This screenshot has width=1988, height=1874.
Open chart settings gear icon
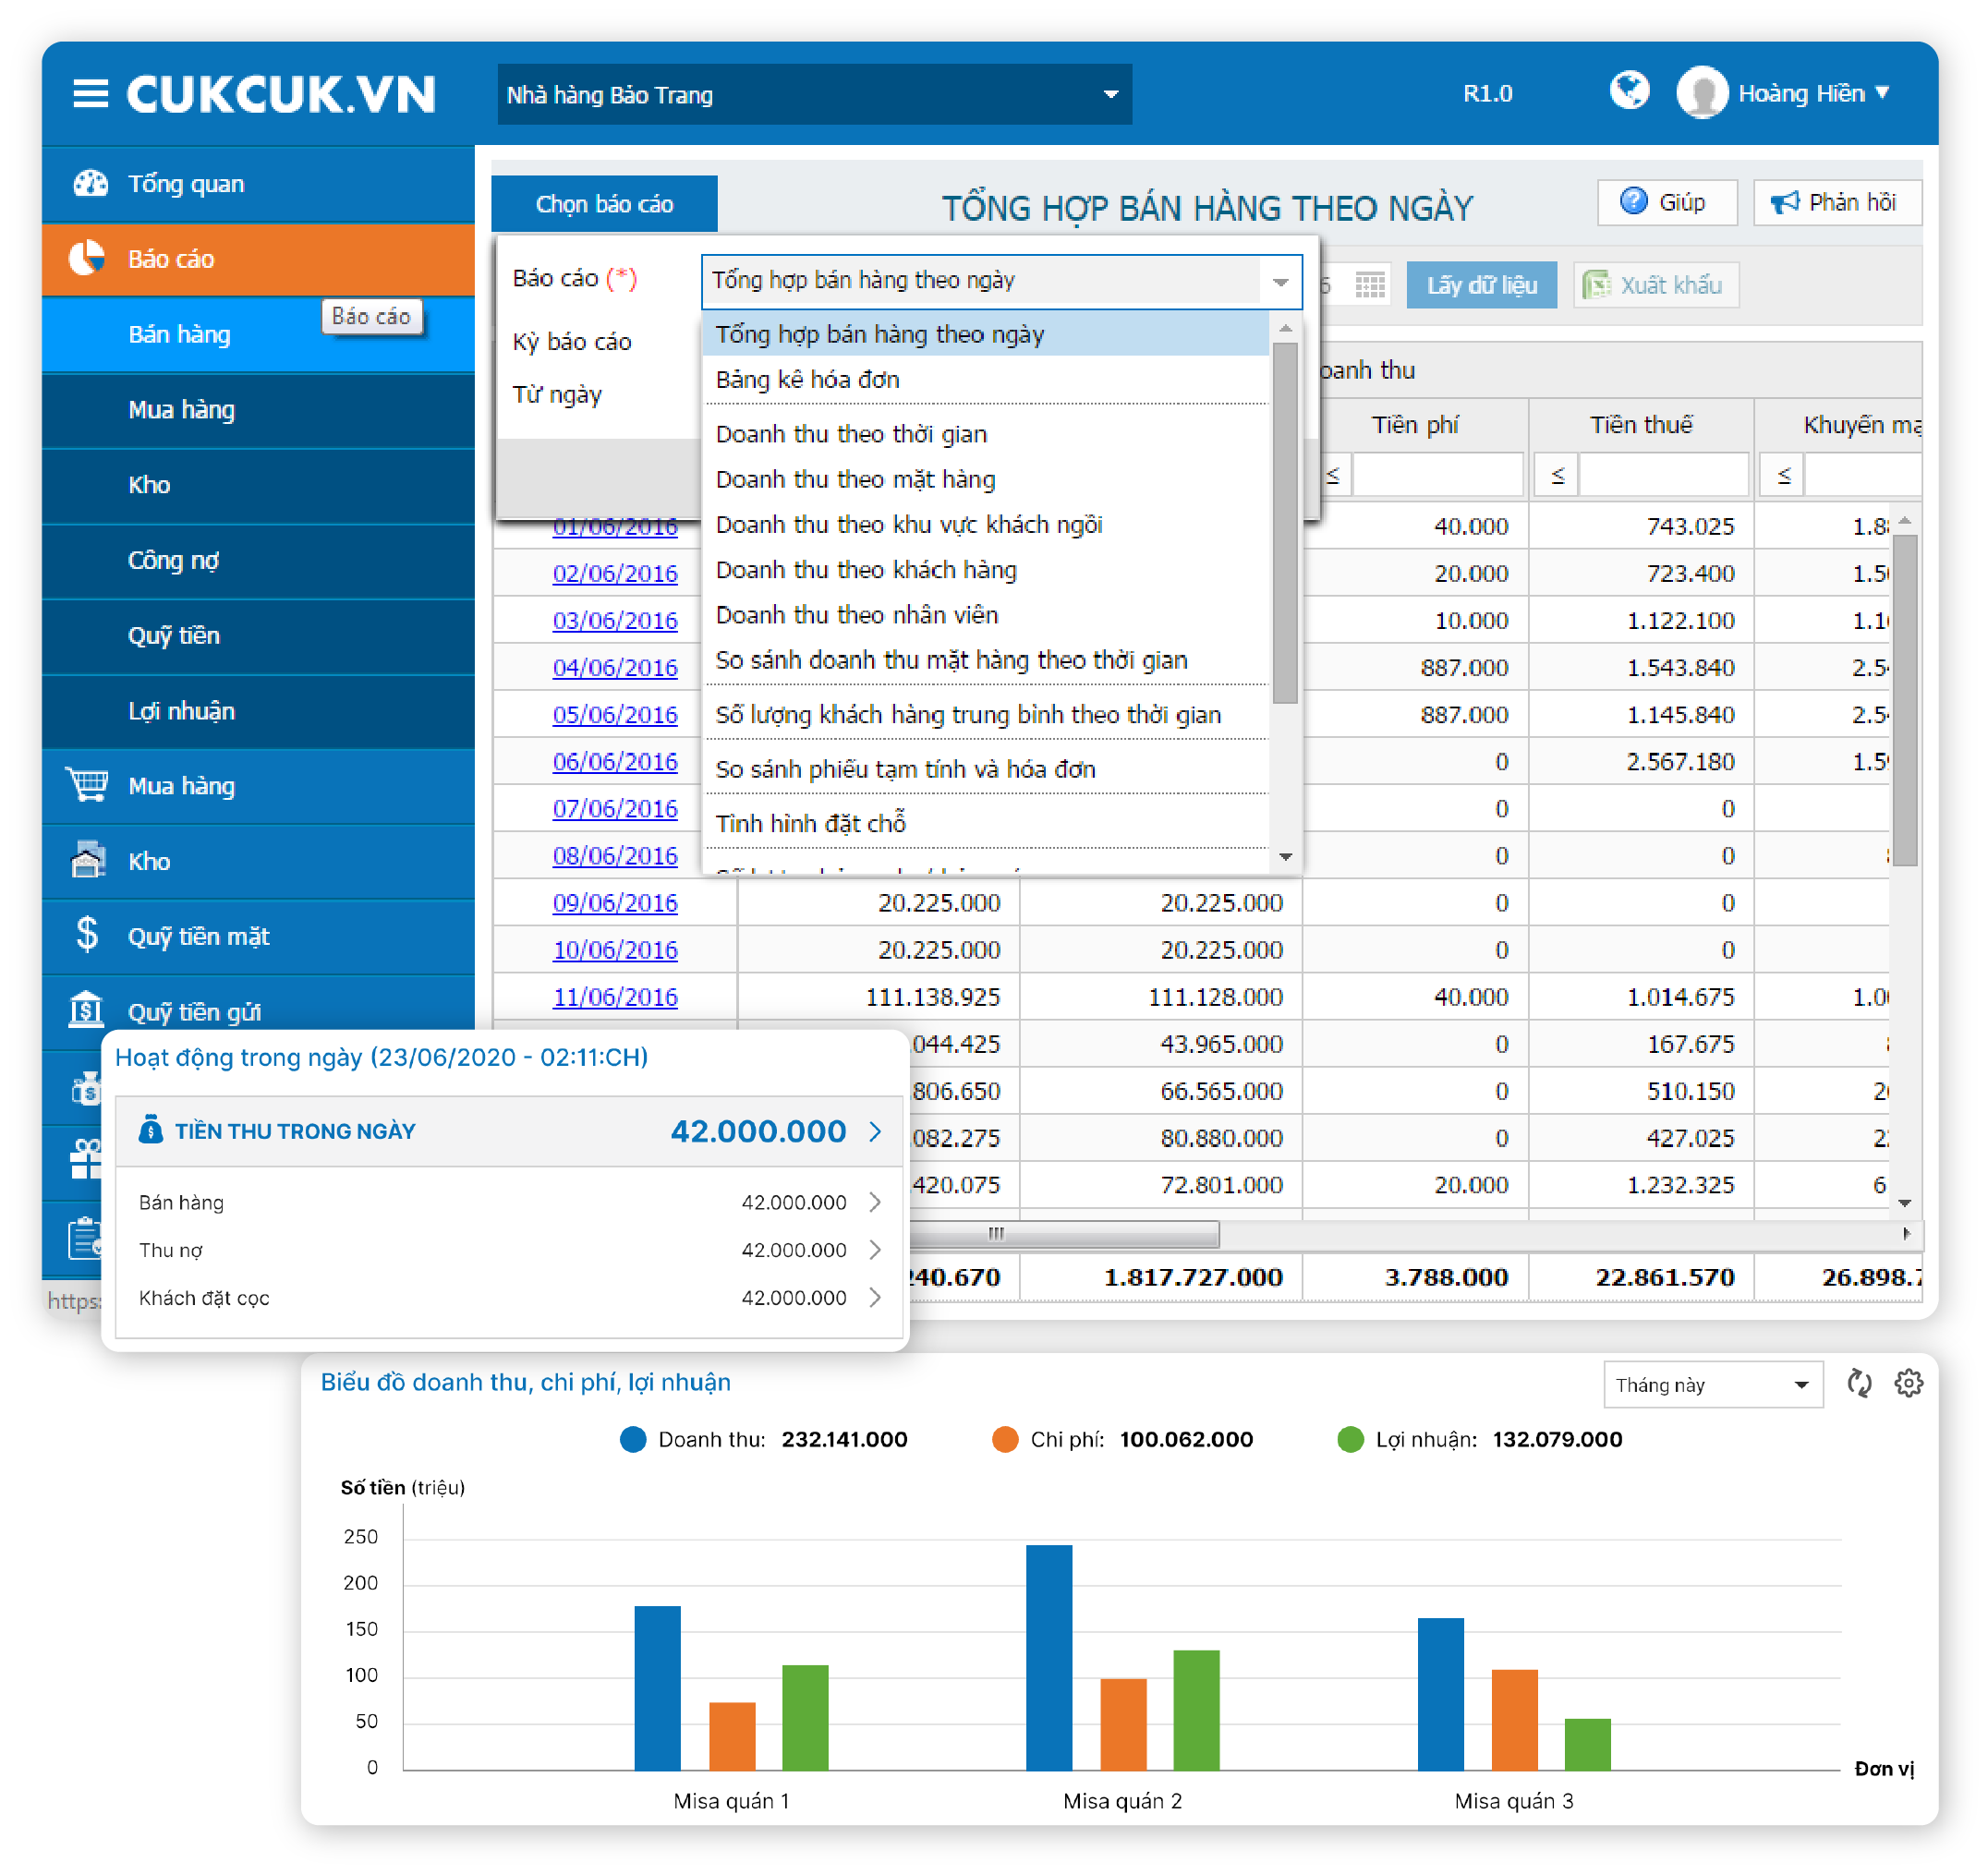(x=1910, y=1384)
